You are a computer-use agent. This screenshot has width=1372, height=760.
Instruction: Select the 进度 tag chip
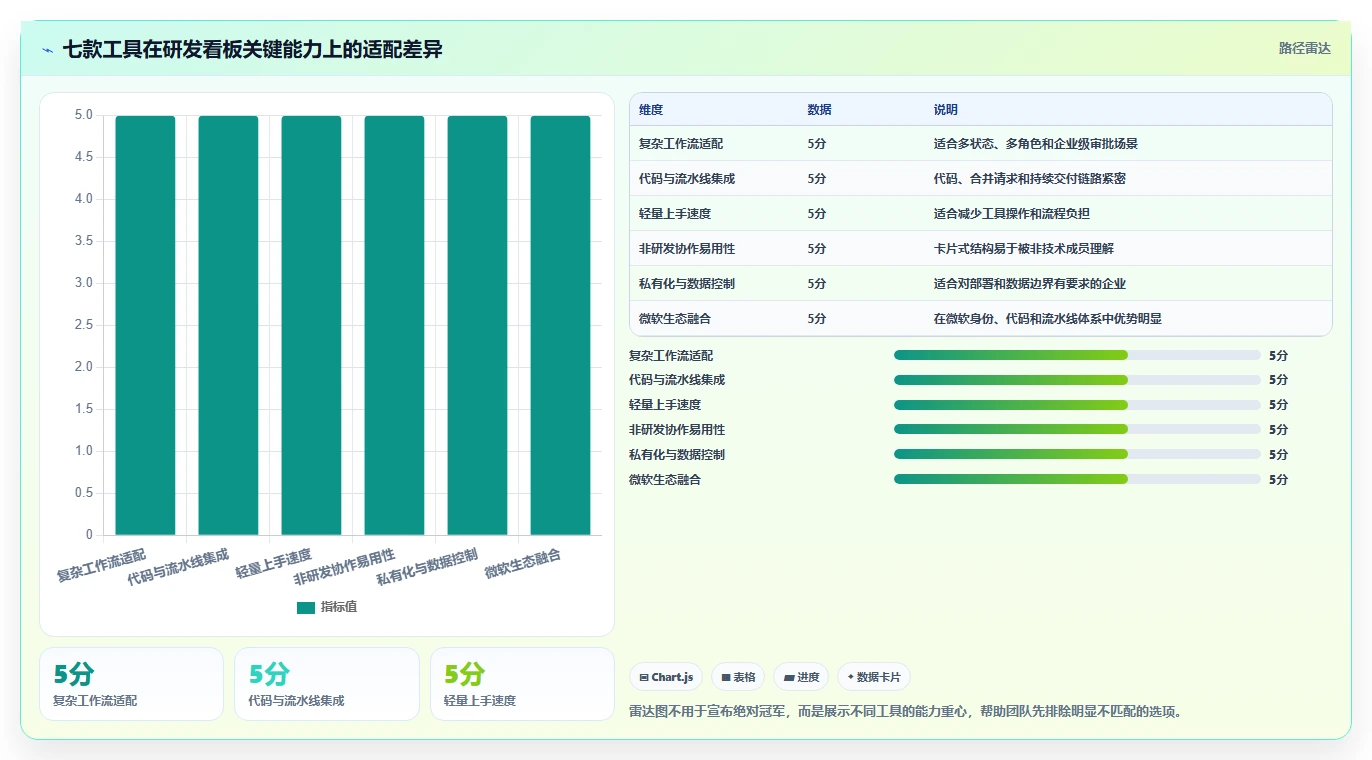point(801,677)
